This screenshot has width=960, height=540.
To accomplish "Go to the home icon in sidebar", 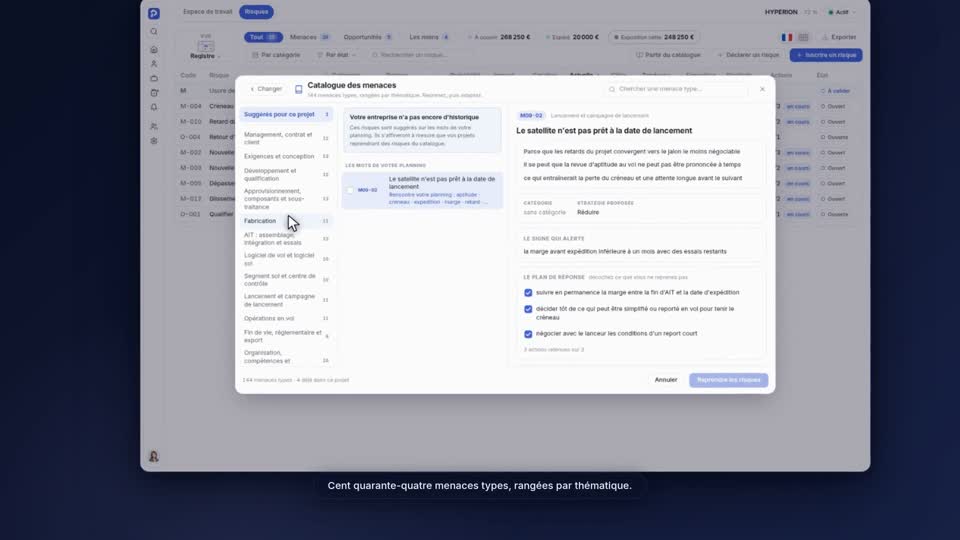I will coord(154,50).
